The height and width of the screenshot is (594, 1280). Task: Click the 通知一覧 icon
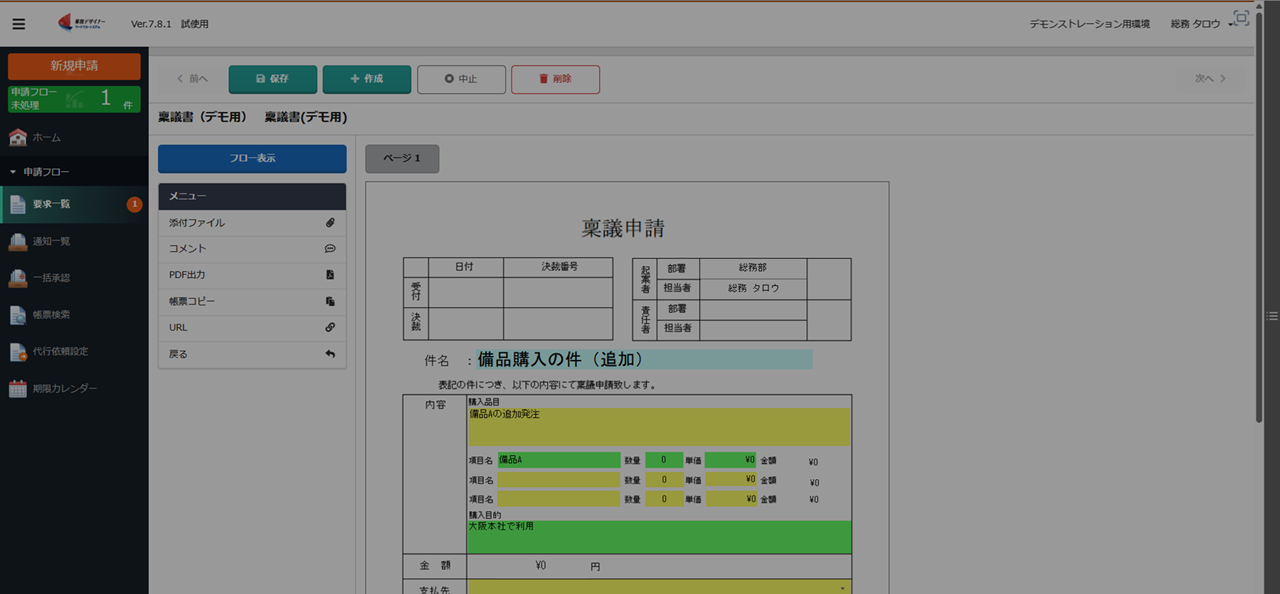pyautogui.click(x=17, y=241)
